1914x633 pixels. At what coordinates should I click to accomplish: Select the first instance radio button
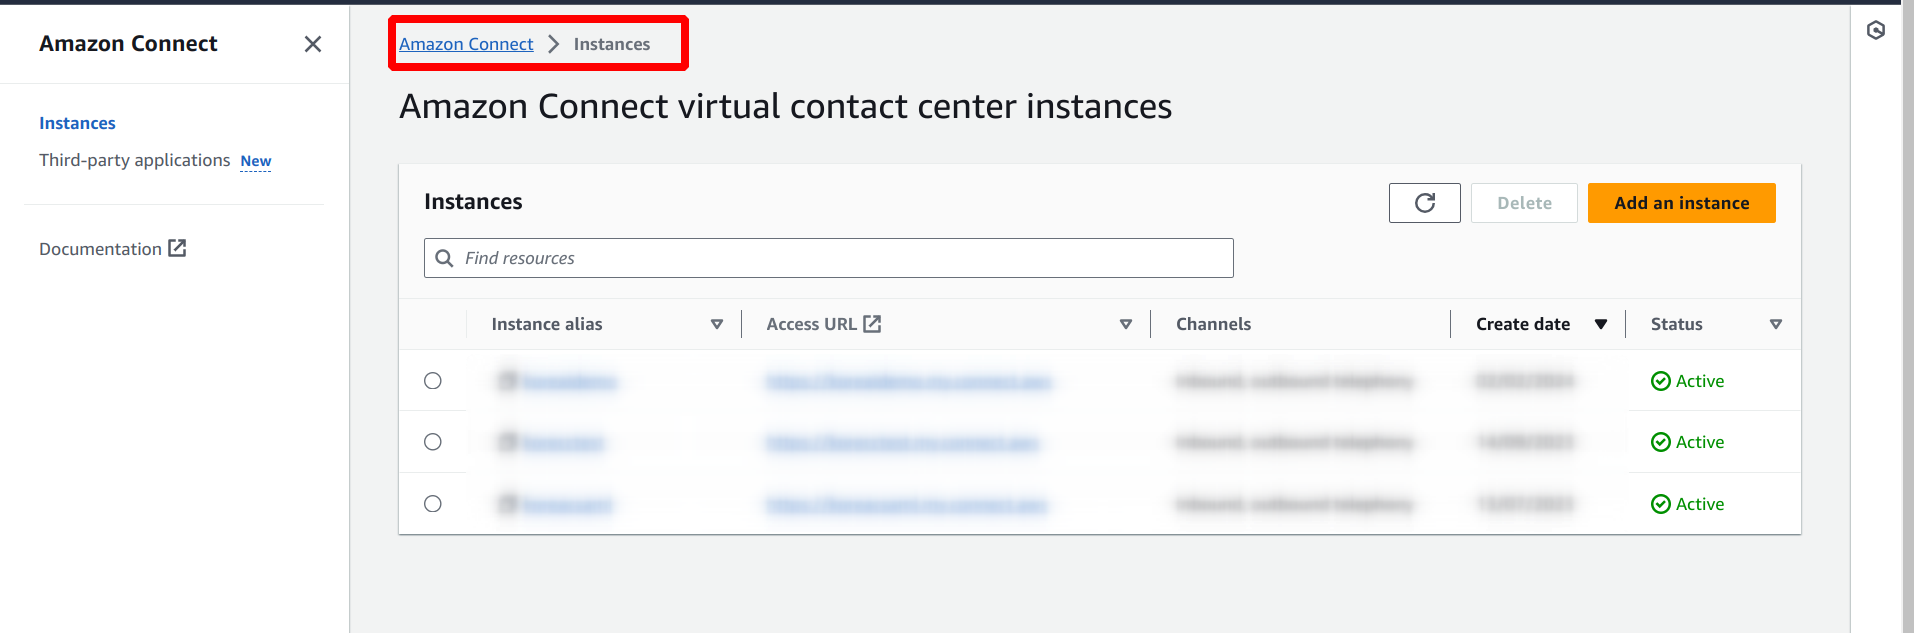pos(433,381)
